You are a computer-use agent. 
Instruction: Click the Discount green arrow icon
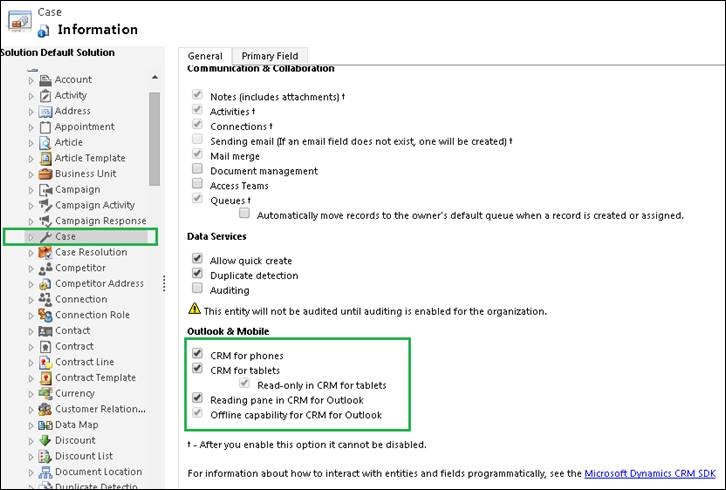(45, 441)
